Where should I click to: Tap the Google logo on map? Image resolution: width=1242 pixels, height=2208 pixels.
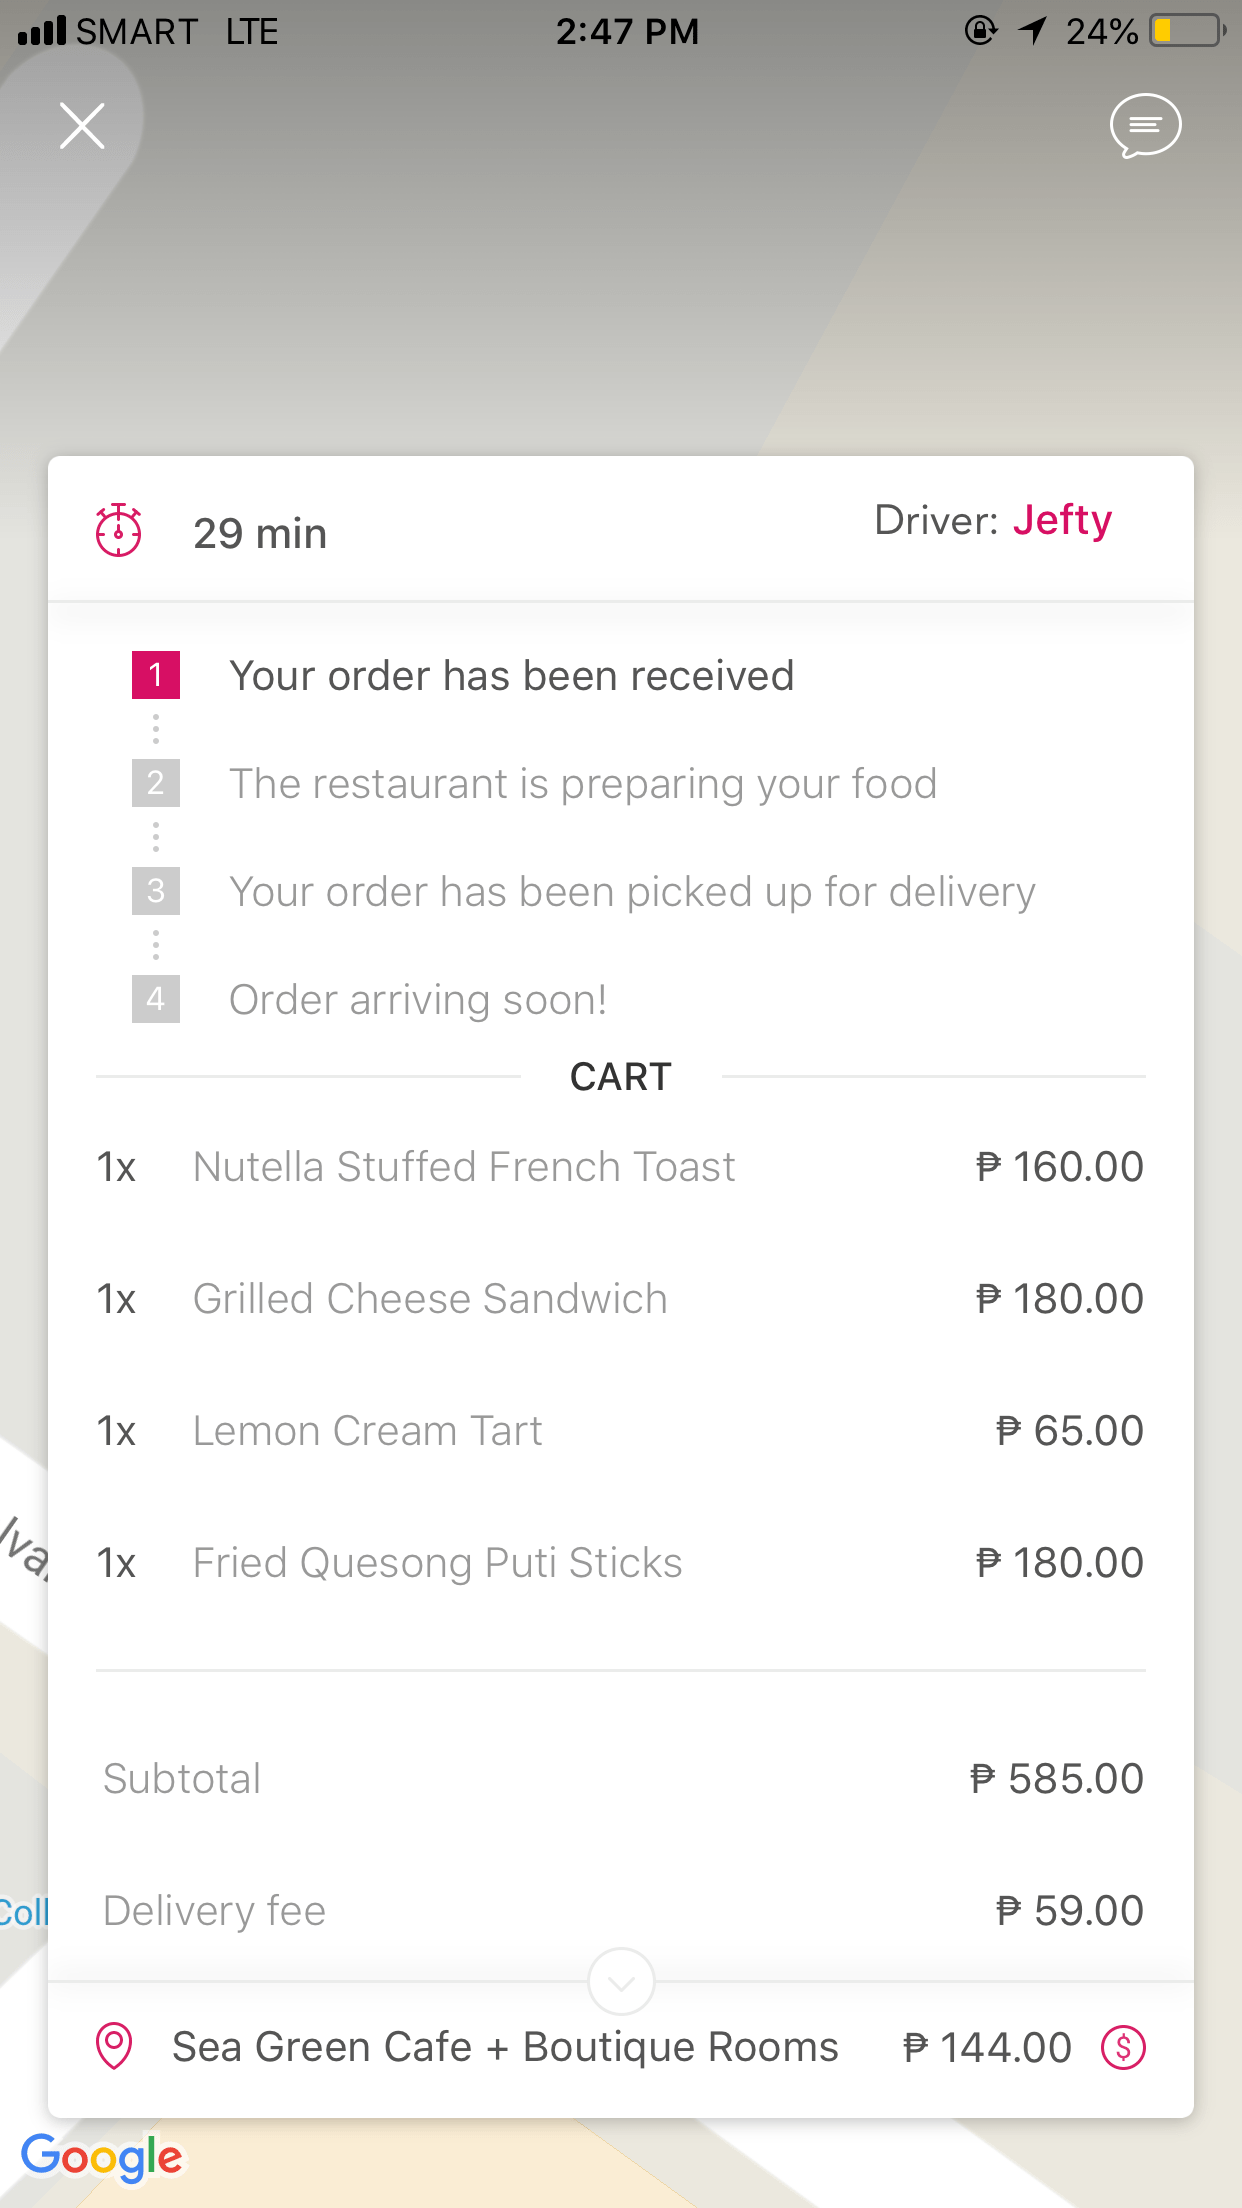coord(102,2157)
